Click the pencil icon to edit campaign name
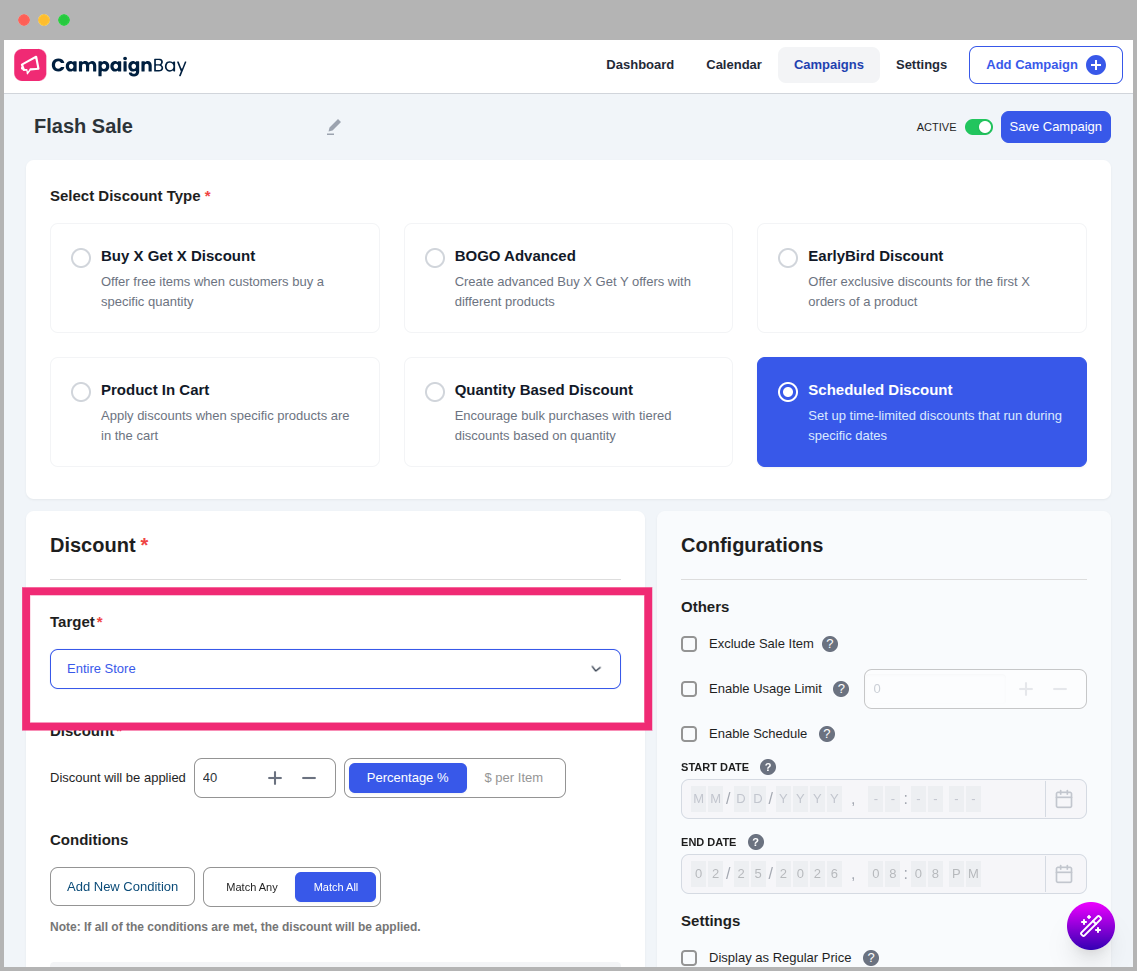Viewport: 1137px width, 971px height. [x=334, y=127]
